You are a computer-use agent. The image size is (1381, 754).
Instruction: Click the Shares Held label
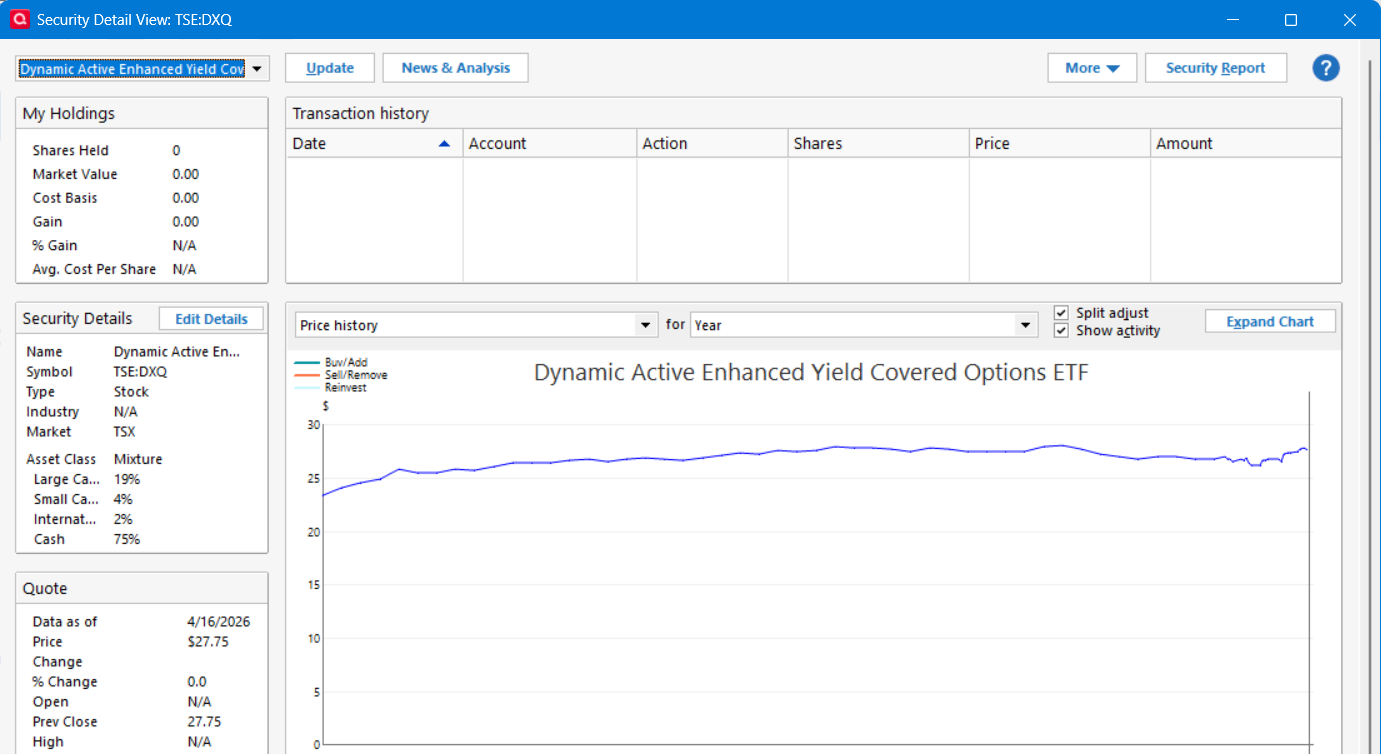71,151
